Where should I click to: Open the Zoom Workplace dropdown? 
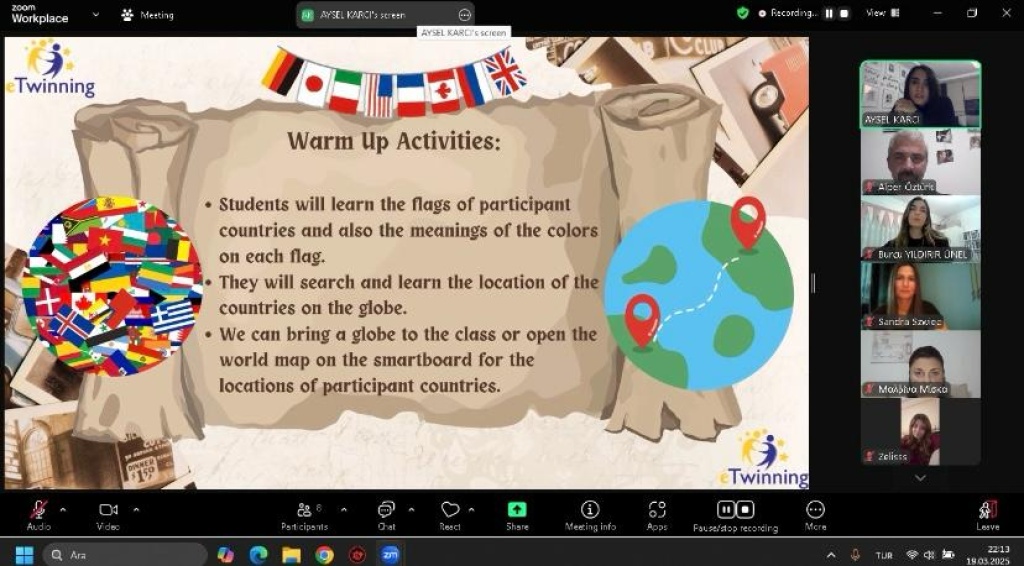click(96, 14)
